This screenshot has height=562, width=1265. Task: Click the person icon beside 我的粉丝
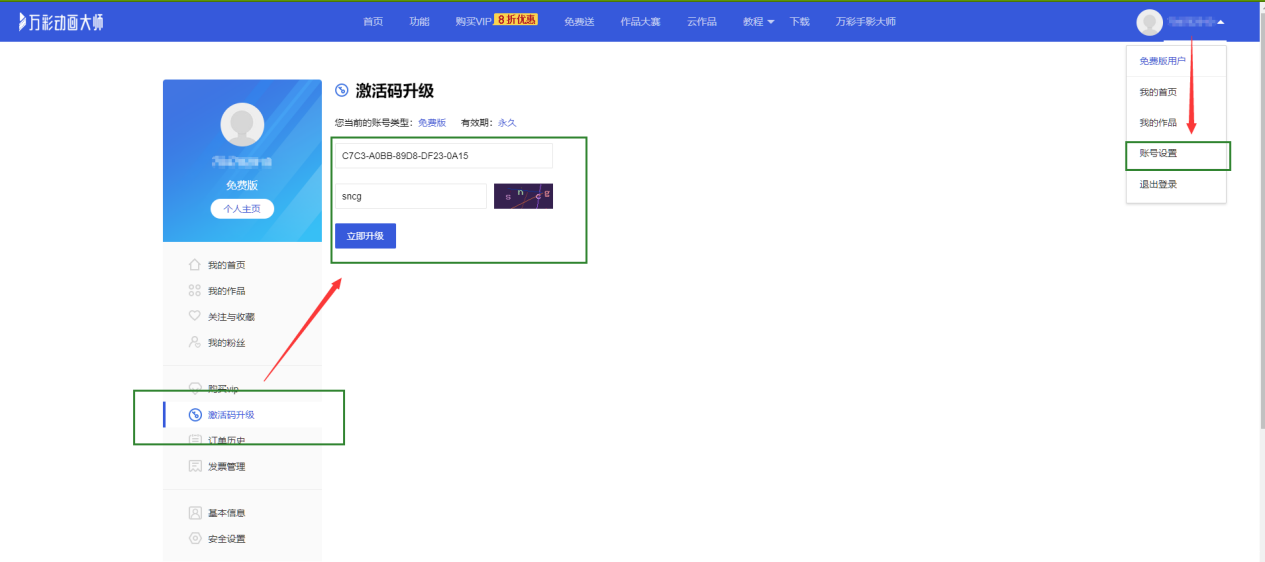(195, 342)
